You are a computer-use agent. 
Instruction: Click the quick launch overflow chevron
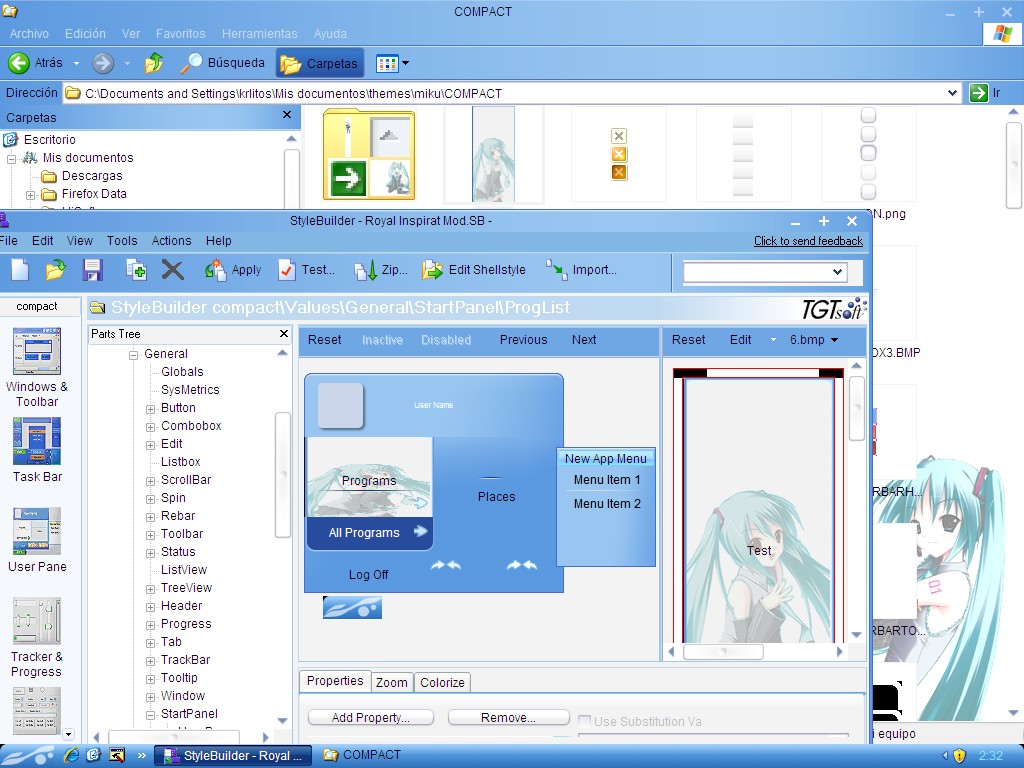tap(142, 756)
